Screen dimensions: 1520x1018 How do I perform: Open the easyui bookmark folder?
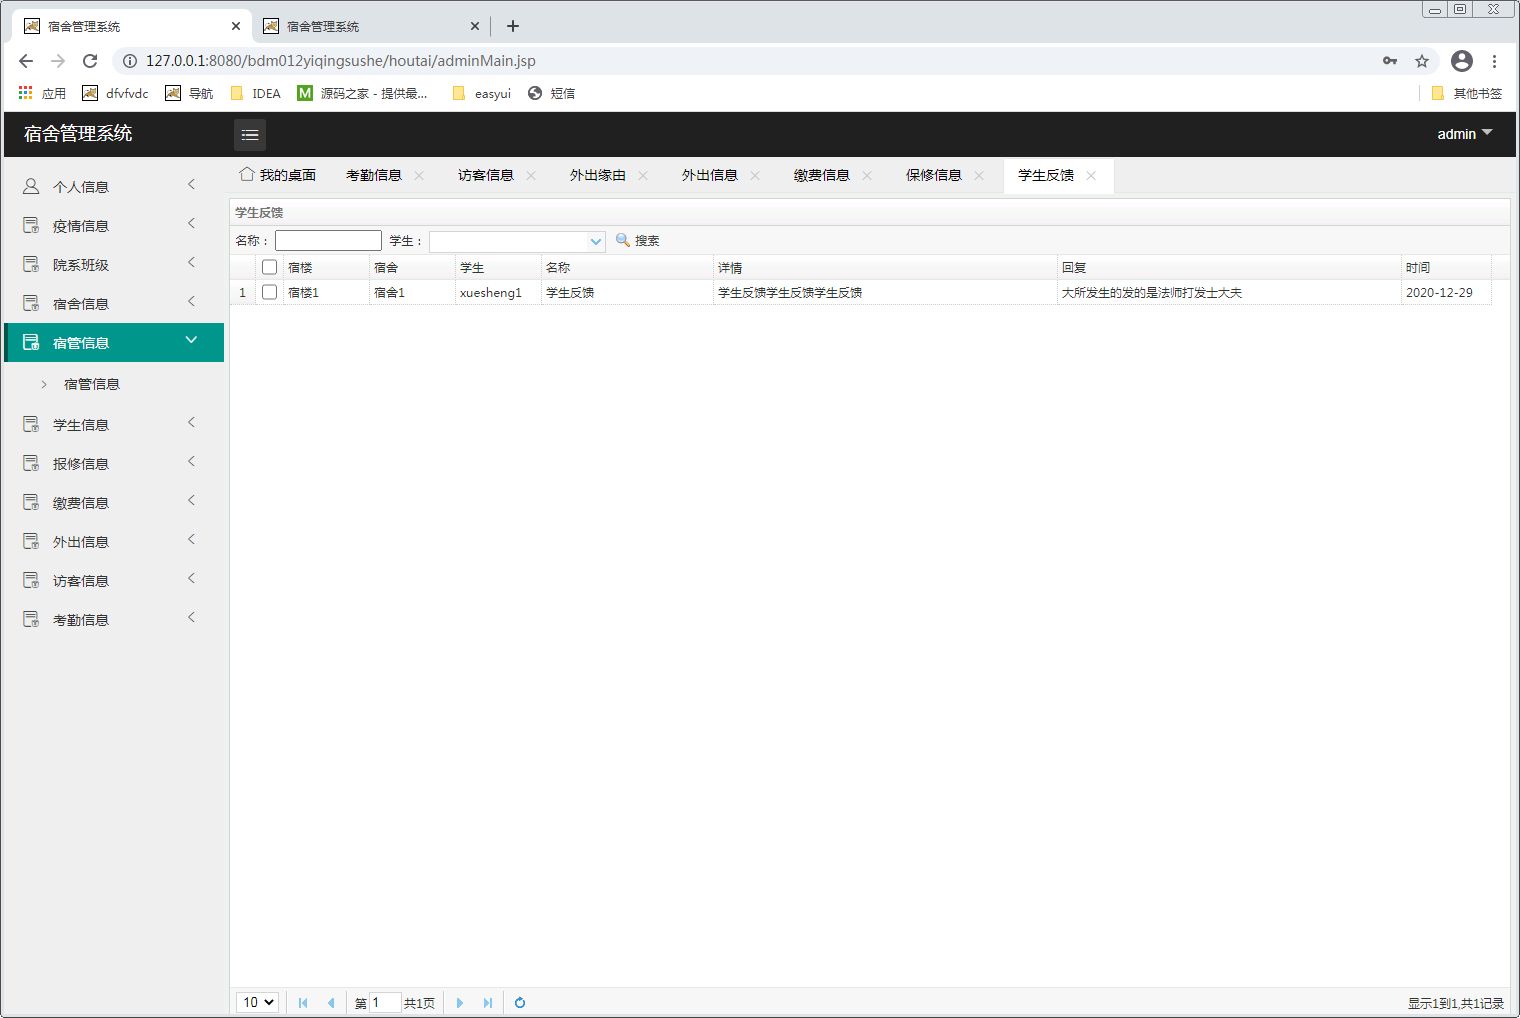(x=482, y=93)
